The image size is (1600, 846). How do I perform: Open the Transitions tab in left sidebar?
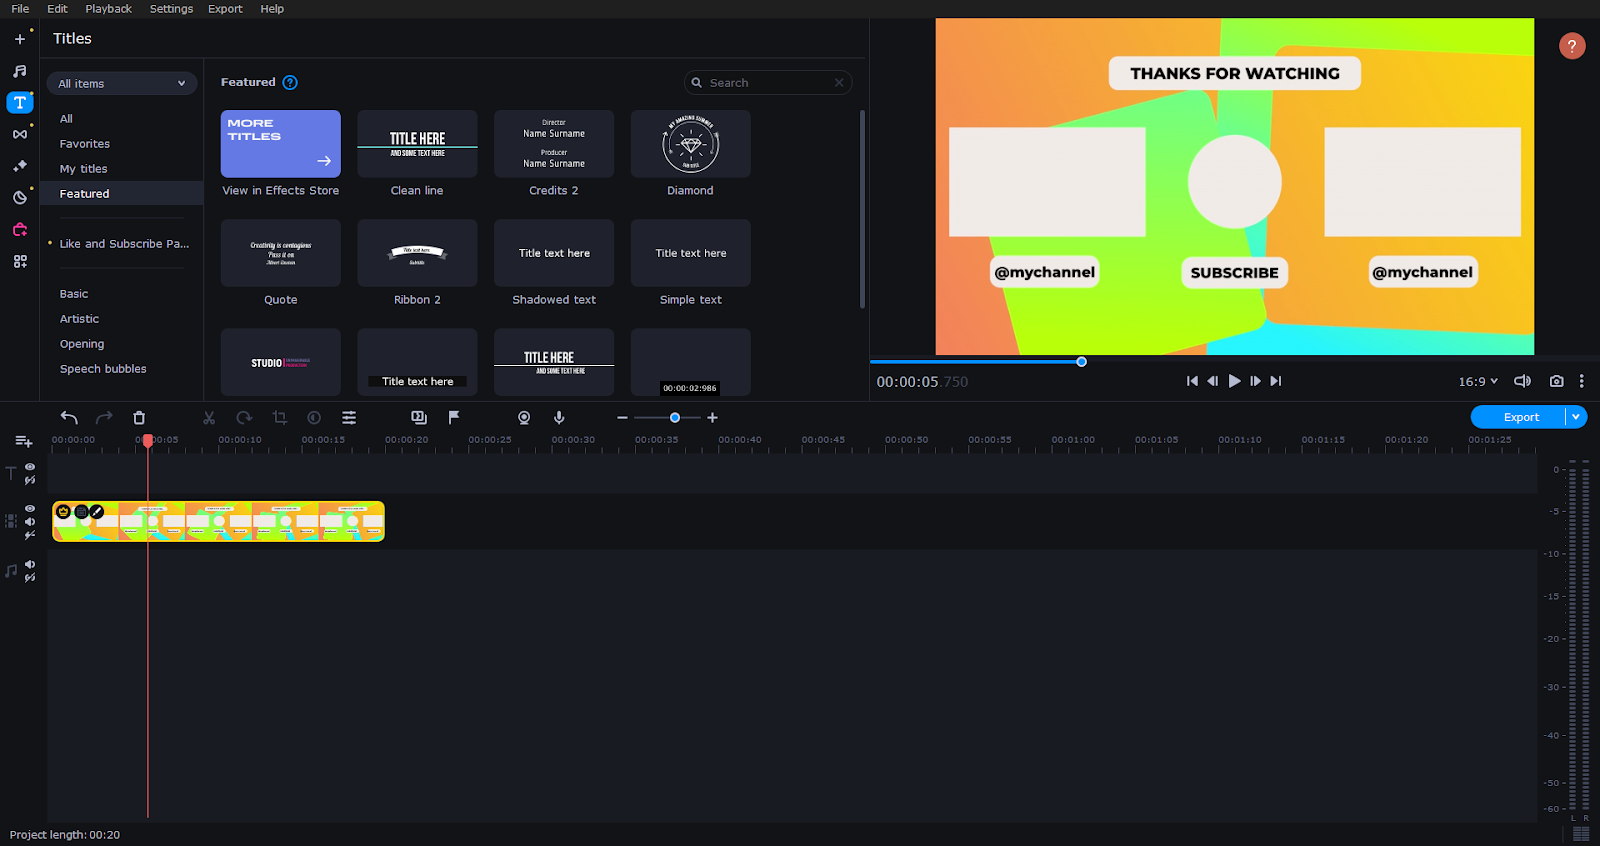point(20,134)
